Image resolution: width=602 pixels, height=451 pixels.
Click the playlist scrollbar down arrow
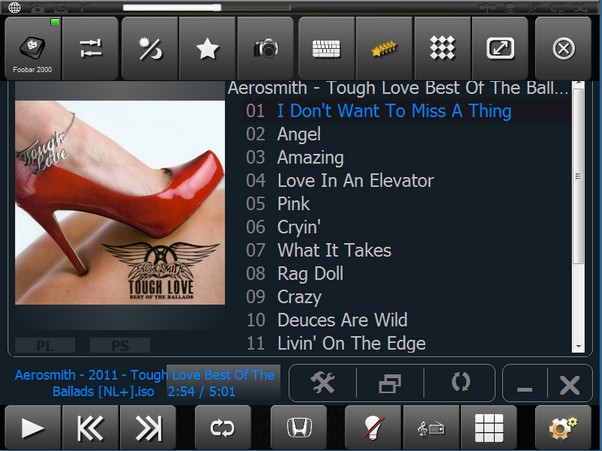point(578,347)
